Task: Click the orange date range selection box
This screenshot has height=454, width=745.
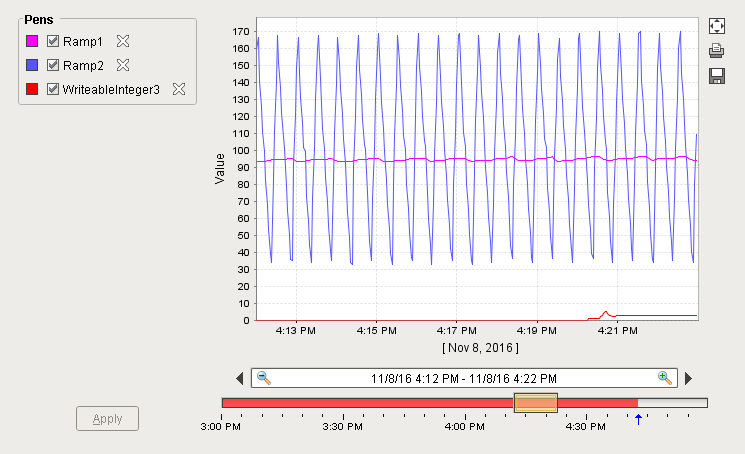Action: tap(535, 403)
